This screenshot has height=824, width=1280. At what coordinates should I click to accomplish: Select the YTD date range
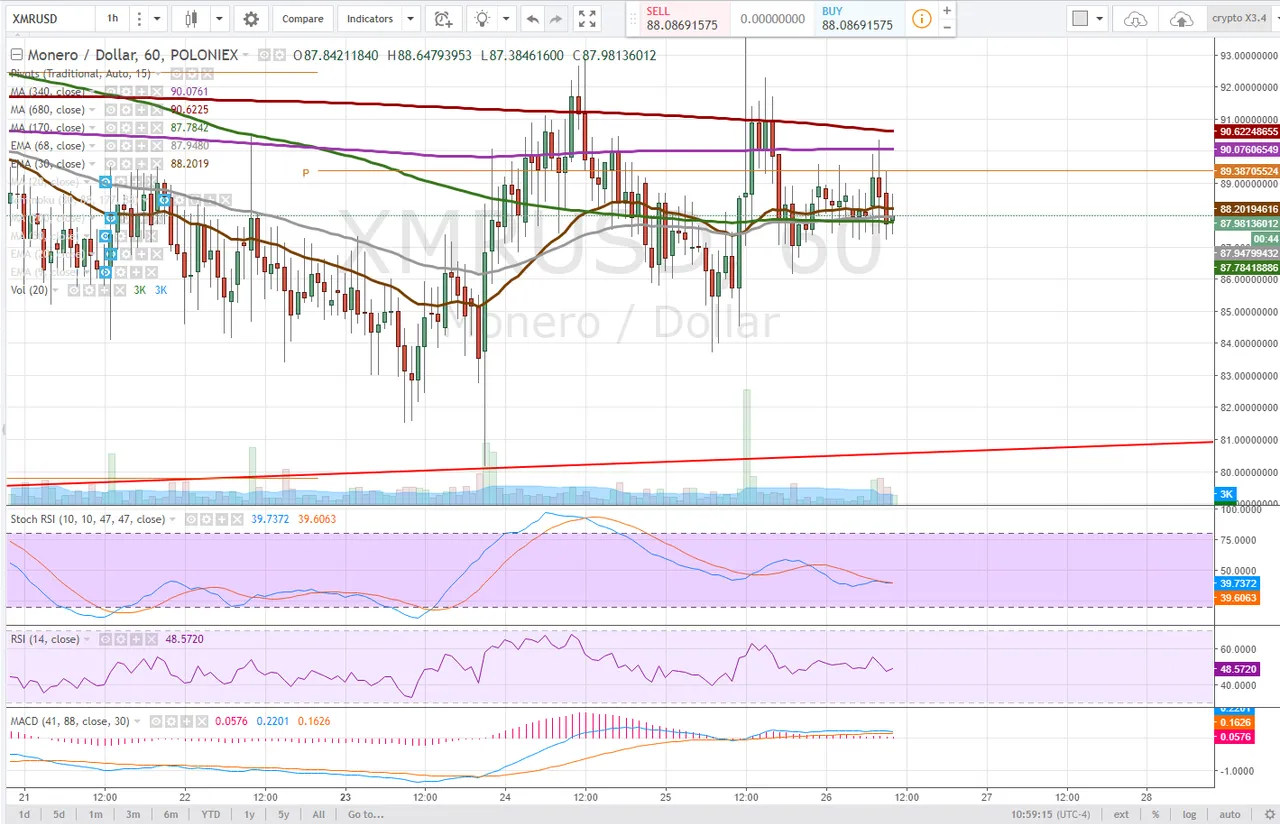[x=210, y=814]
